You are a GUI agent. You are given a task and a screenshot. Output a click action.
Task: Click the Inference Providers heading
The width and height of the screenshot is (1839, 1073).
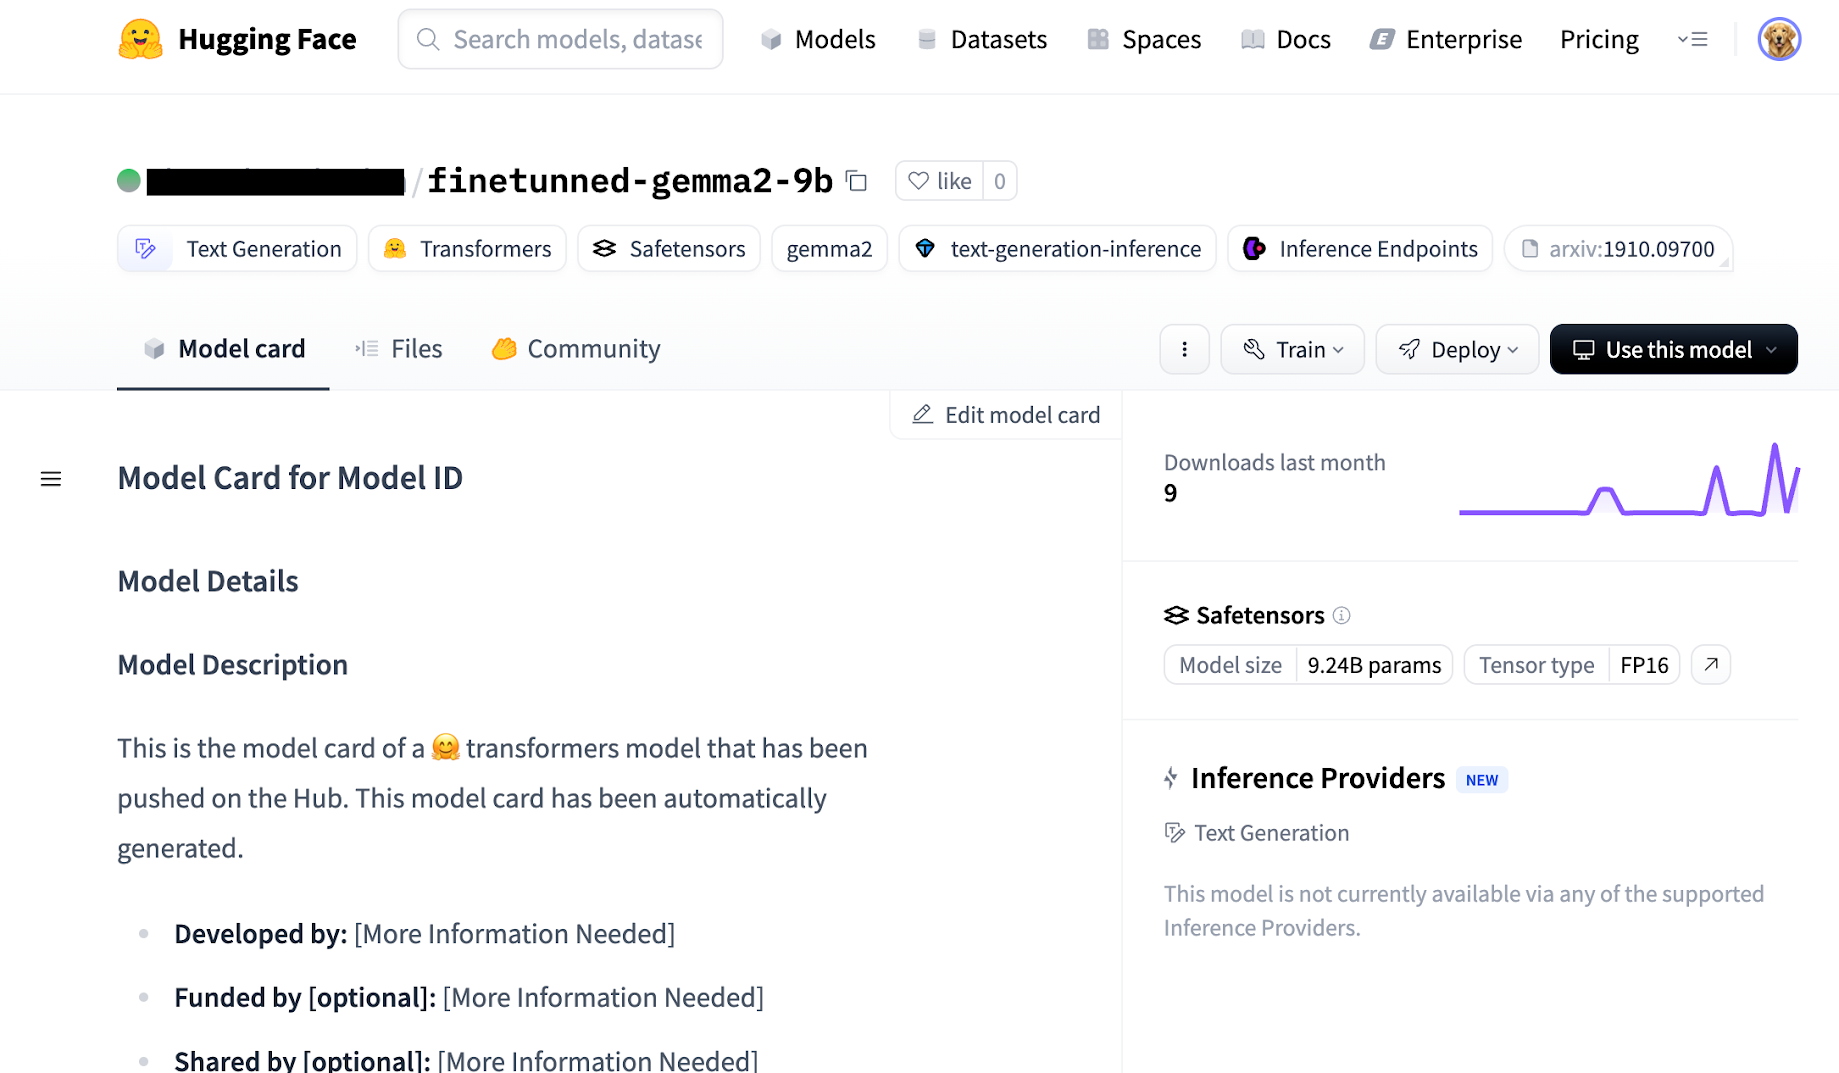pyautogui.click(x=1317, y=778)
